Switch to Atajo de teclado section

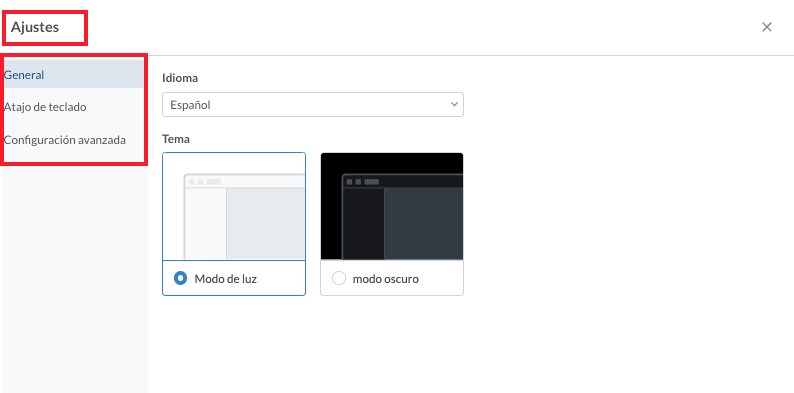click(x=74, y=107)
